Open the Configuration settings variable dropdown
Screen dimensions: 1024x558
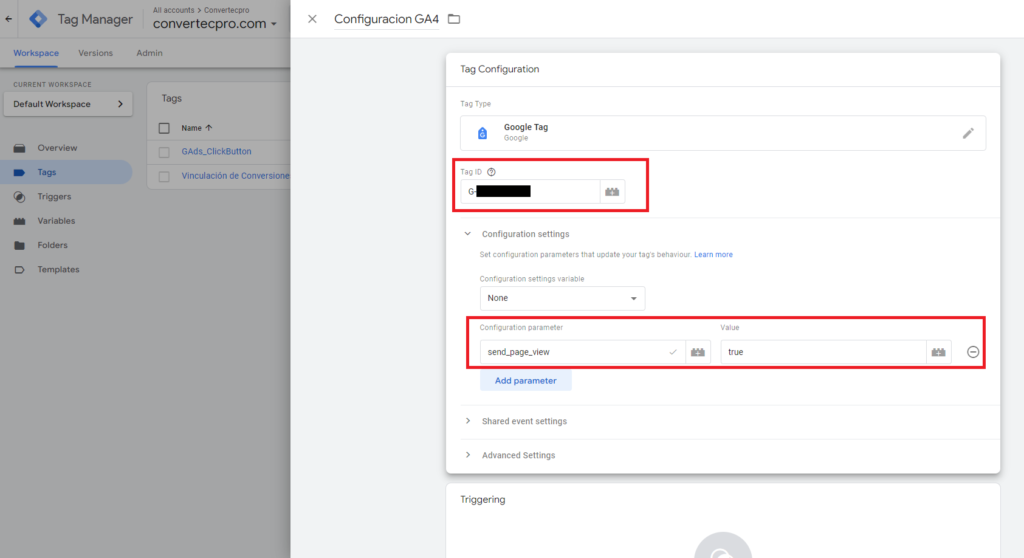coord(562,298)
